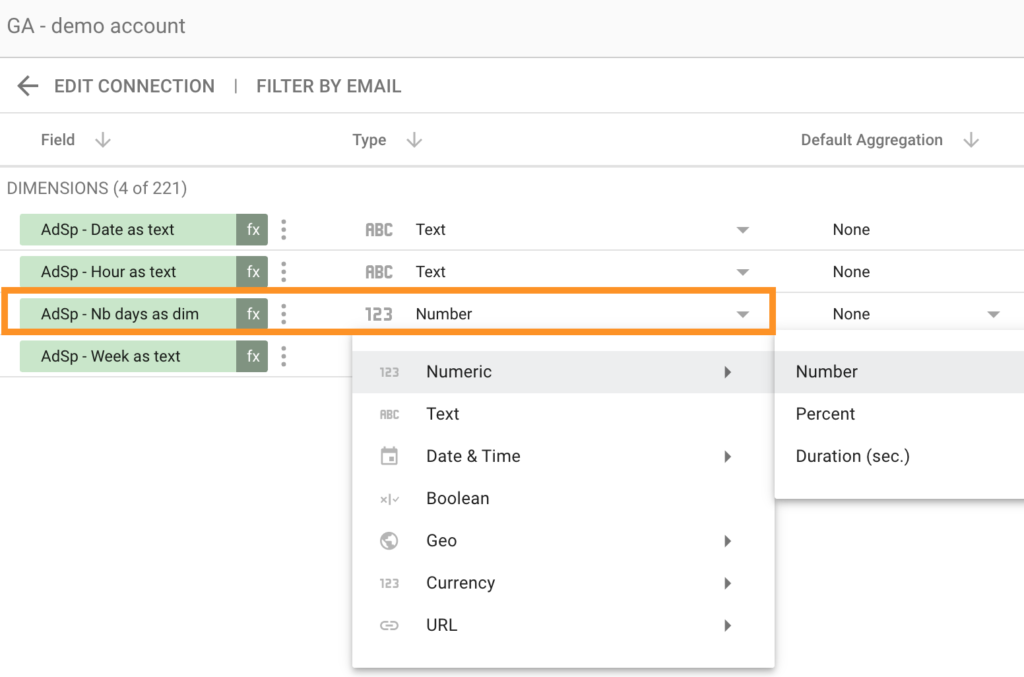Expand the URL submenu
The image size is (1024, 677).
point(563,625)
